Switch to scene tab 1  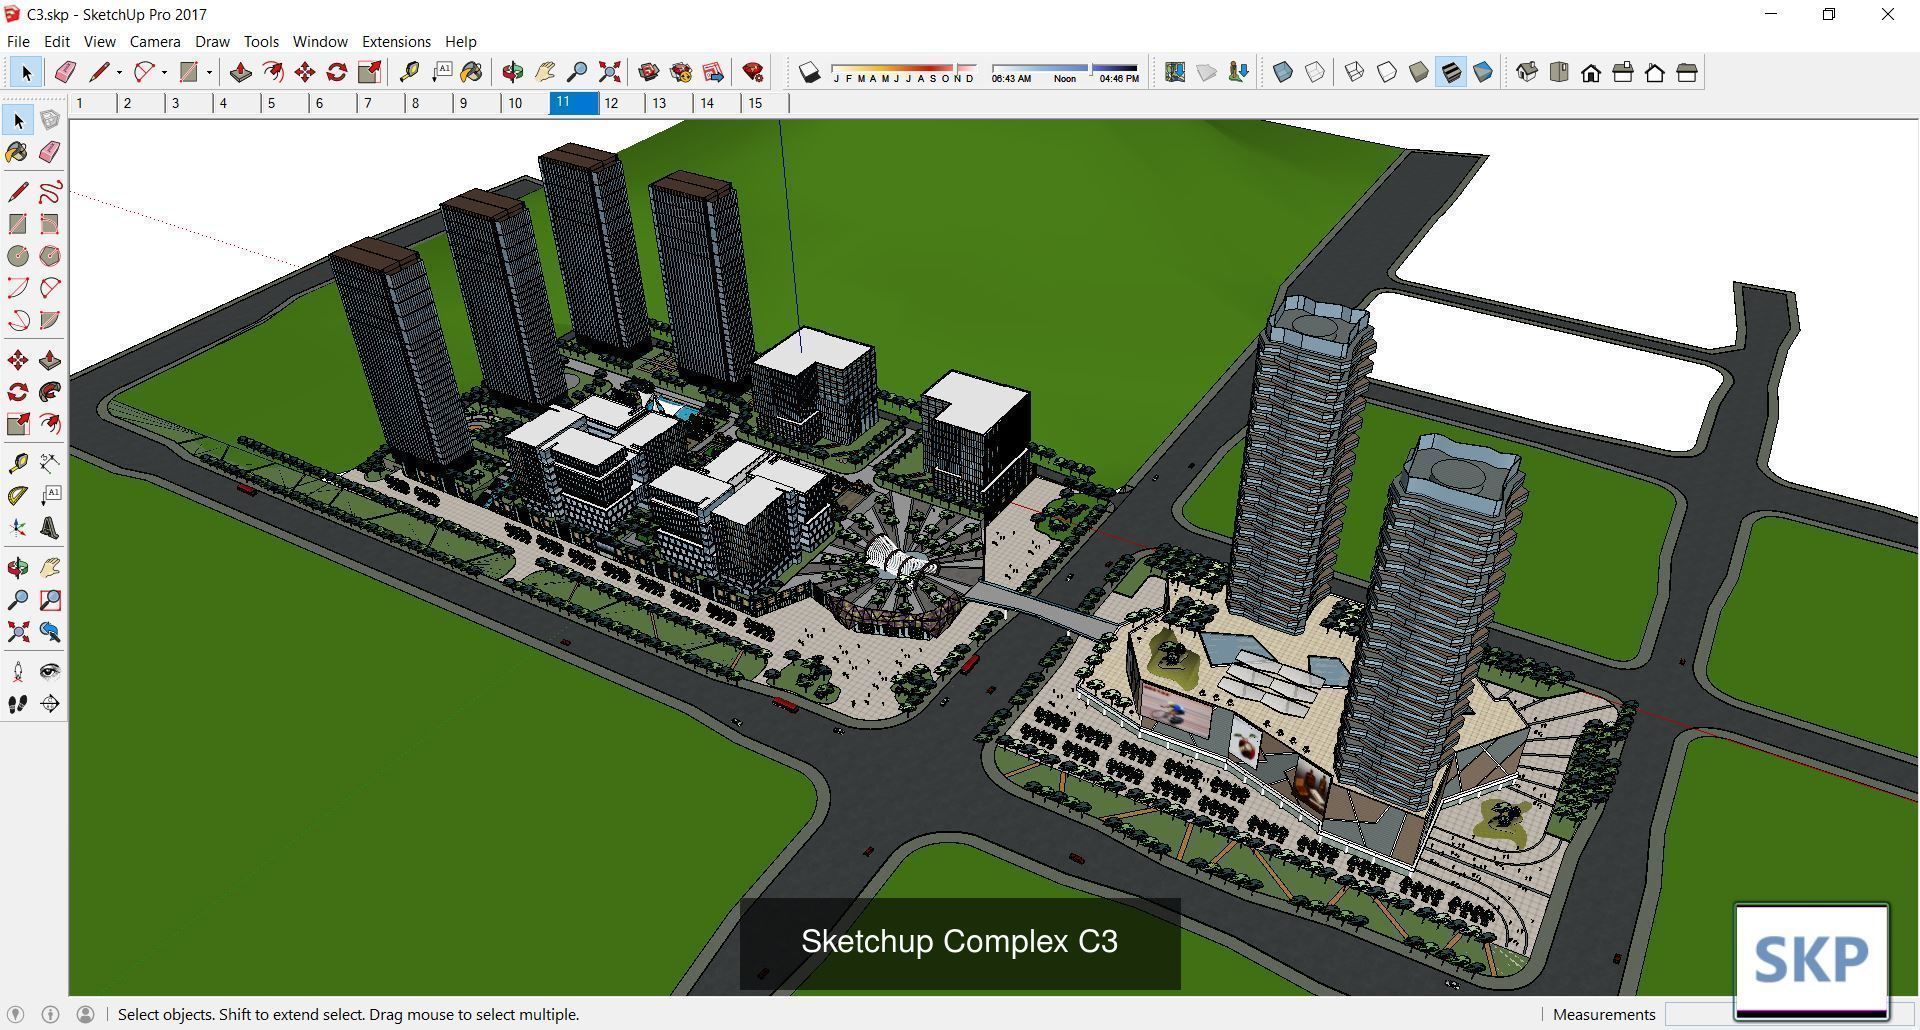point(93,103)
